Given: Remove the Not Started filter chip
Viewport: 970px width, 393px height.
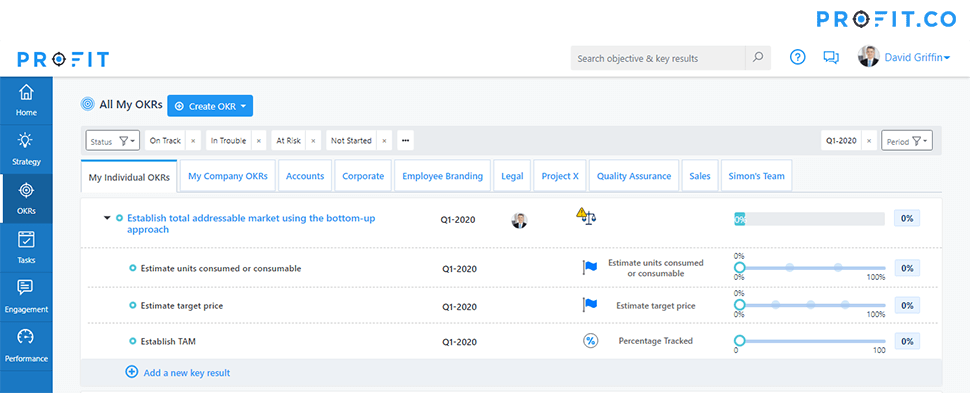Looking at the screenshot, I should pyautogui.click(x=384, y=141).
